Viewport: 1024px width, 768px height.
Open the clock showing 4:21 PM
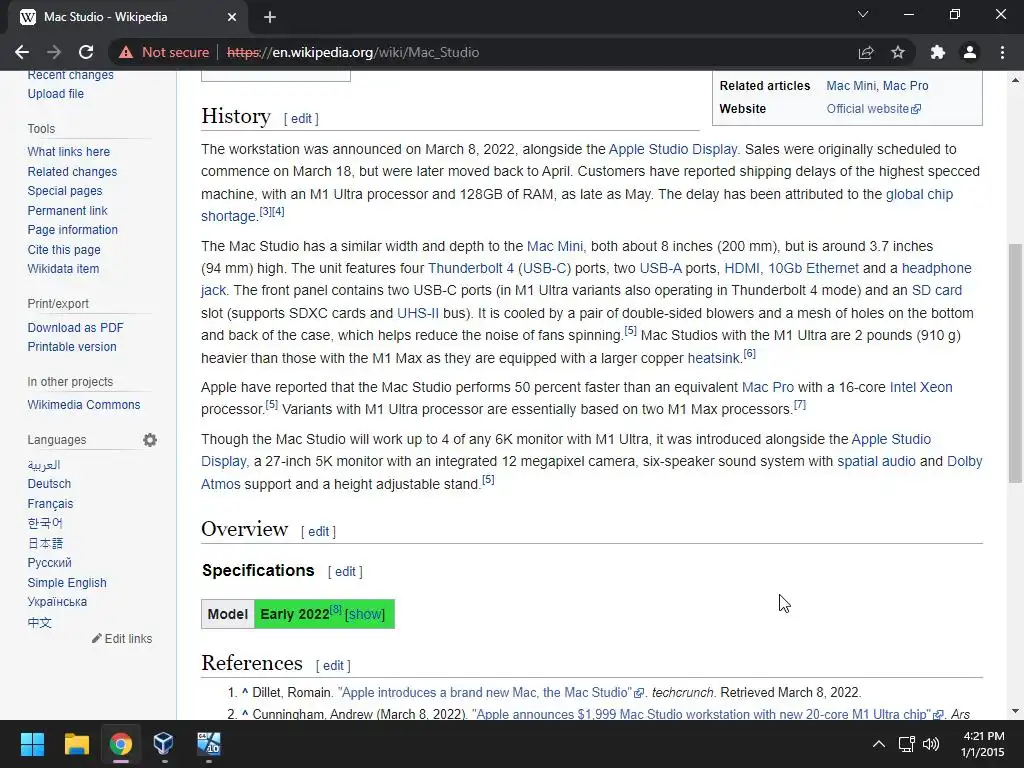pyautogui.click(x=984, y=744)
